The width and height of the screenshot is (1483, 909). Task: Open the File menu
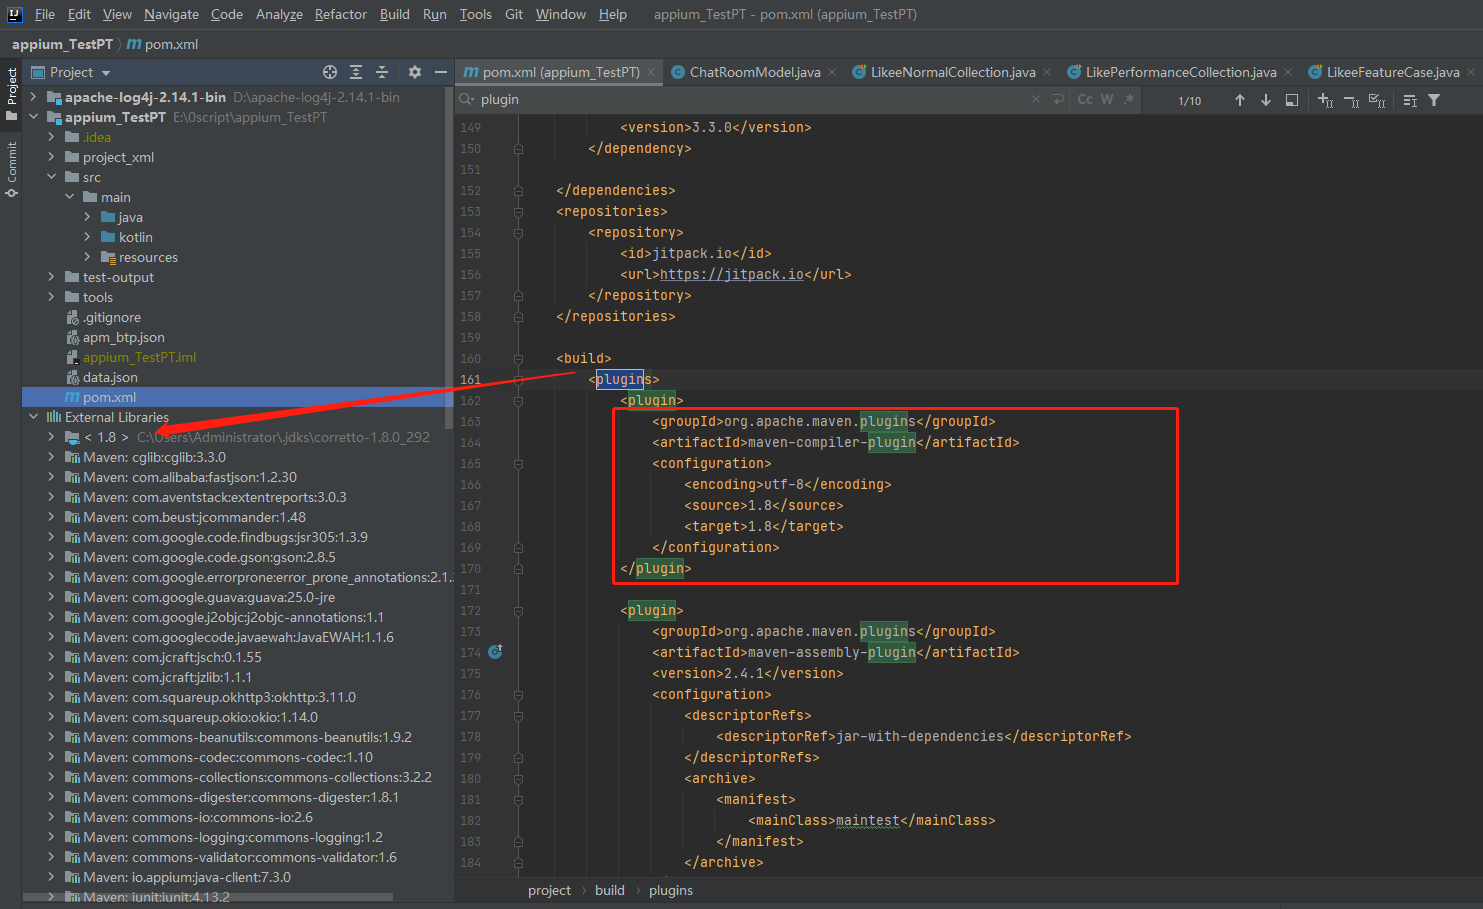pyautogui.click(x=45, y=14)
